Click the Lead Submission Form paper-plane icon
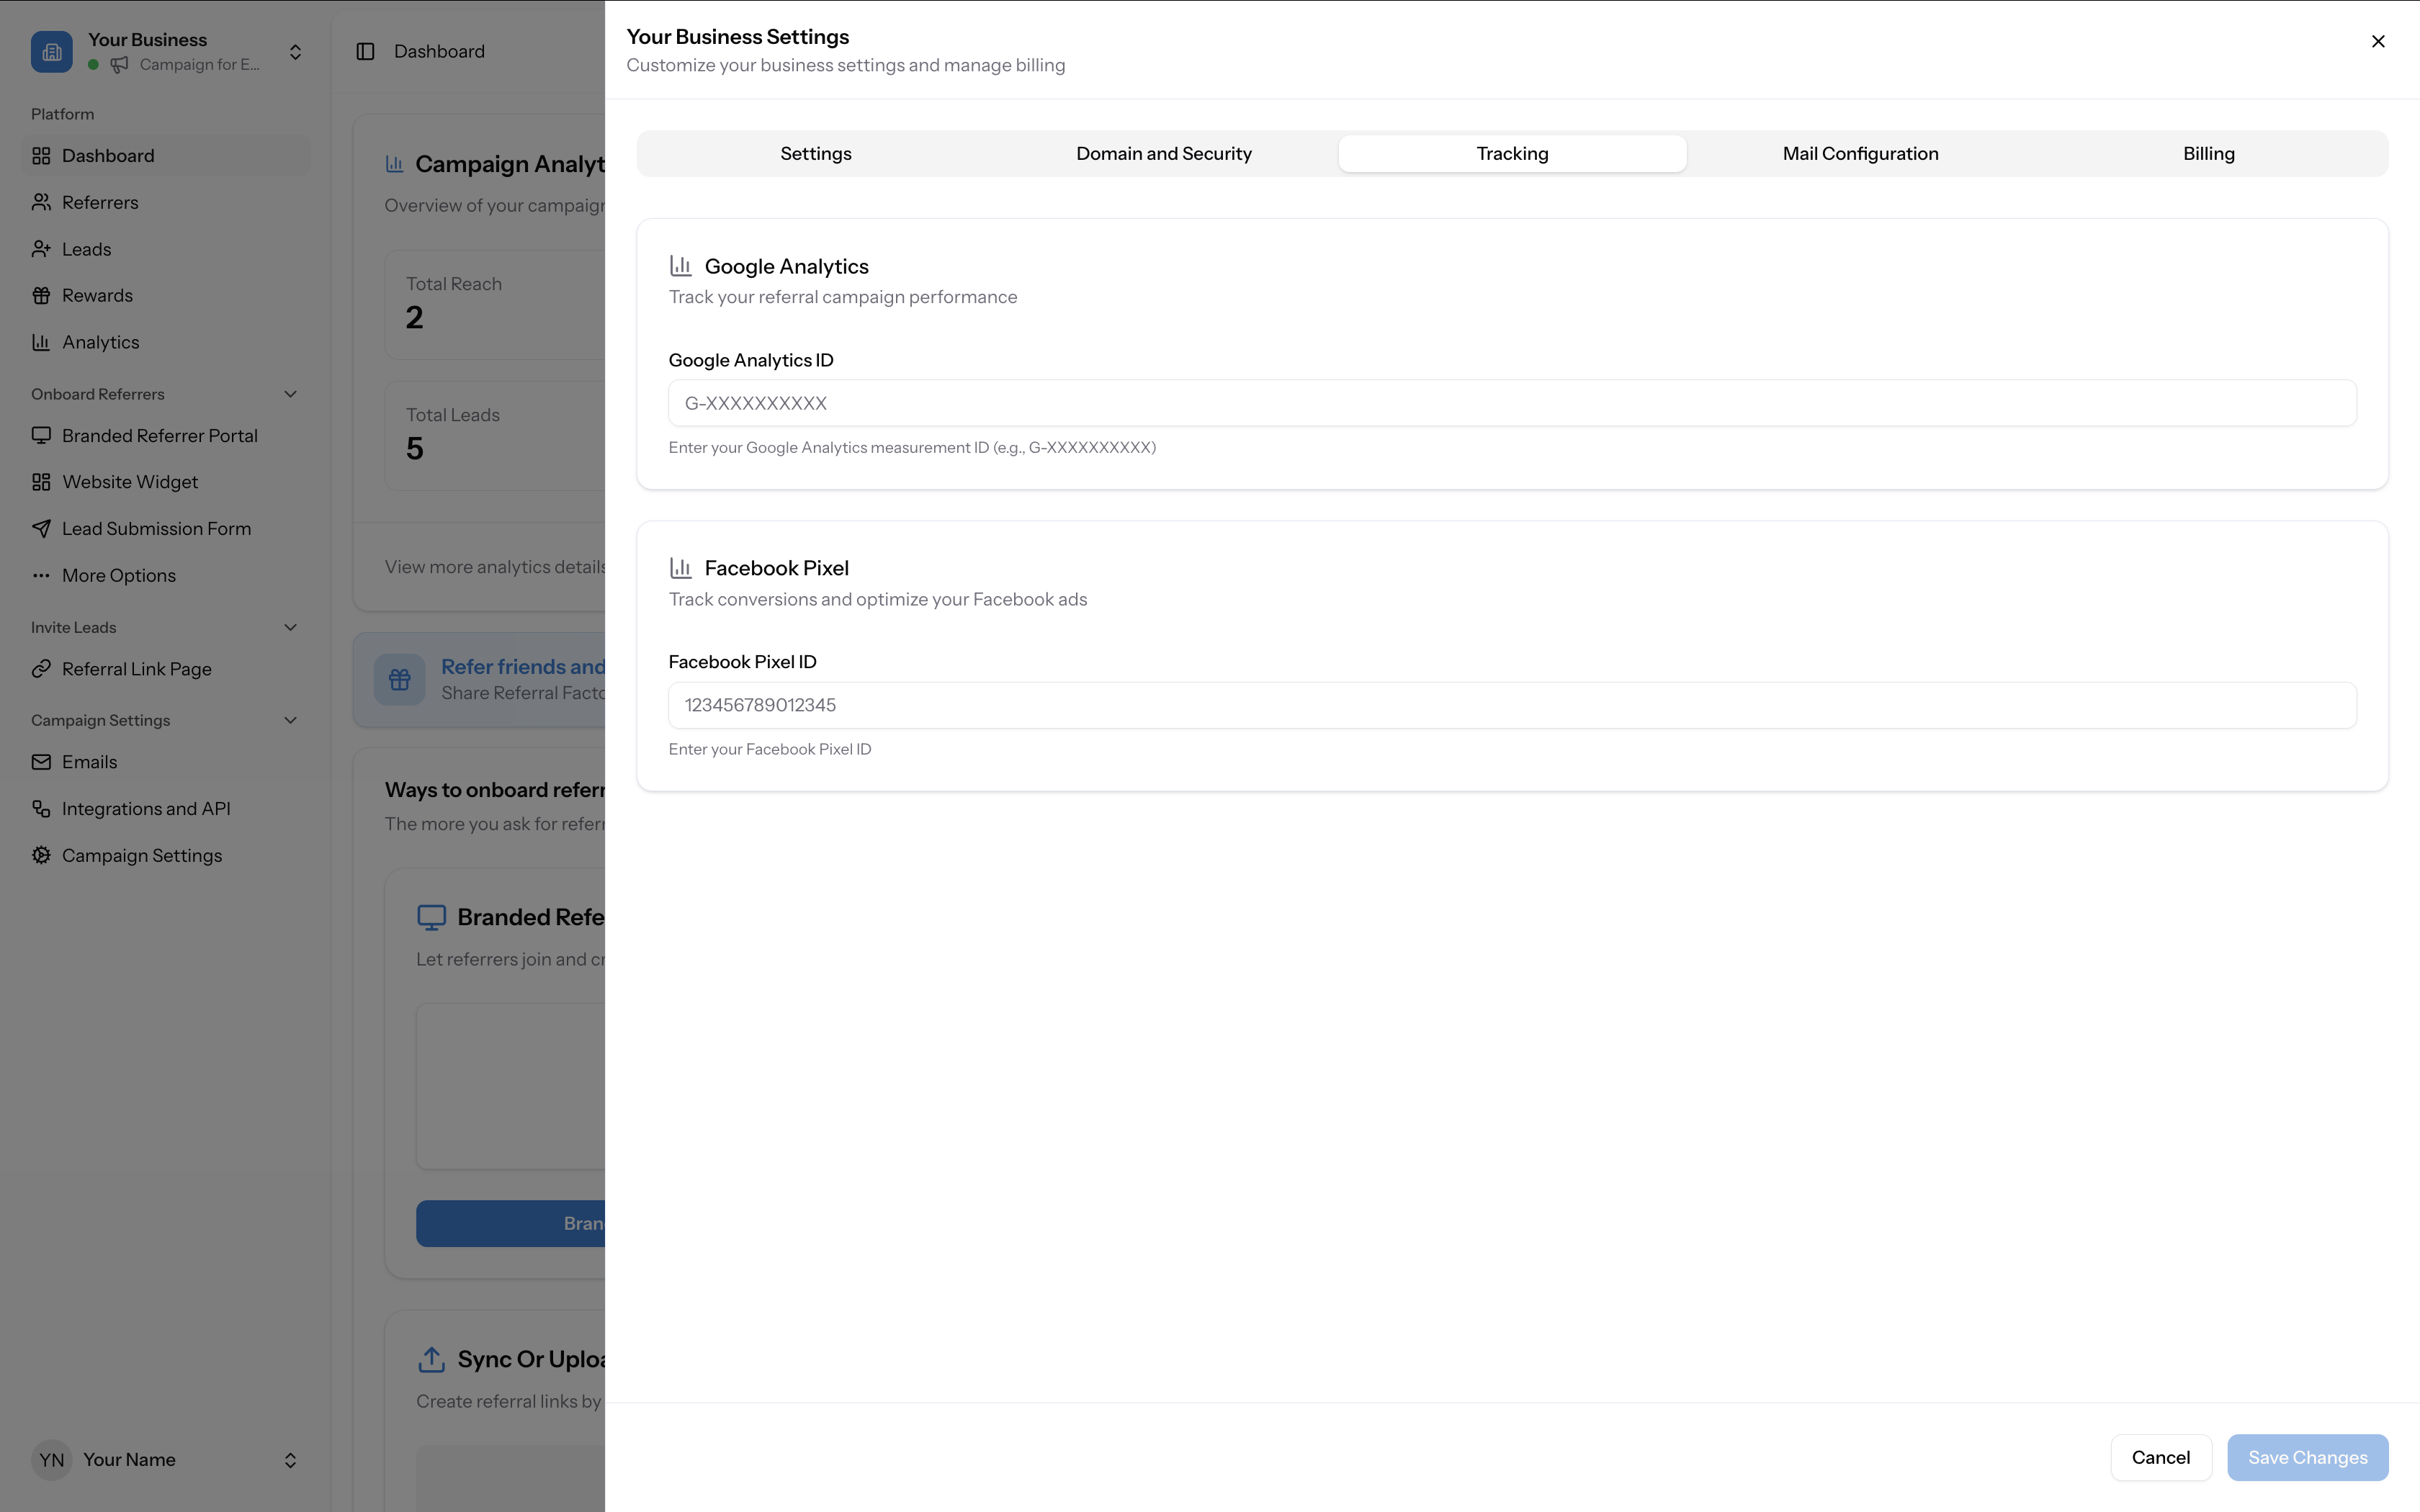The width and height of the screenshot is (2420, 1512). coord(41,528)
